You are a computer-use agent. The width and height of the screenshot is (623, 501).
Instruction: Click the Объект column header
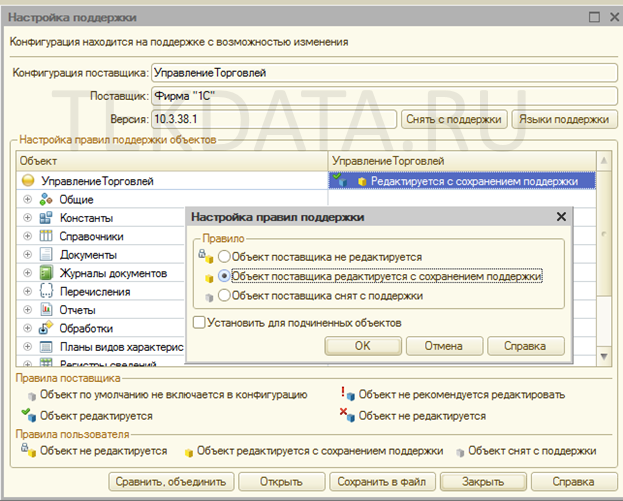coord(172,161)
